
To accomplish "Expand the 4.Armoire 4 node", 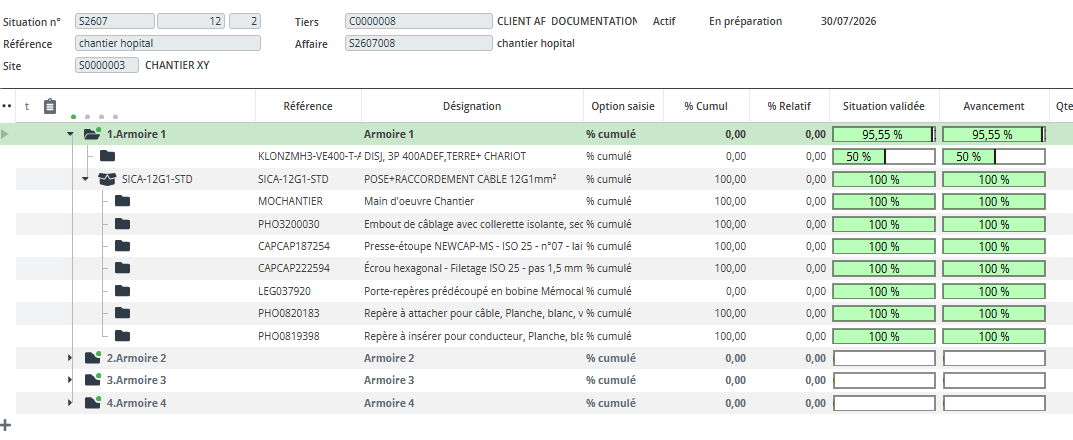I will (x=70, y=402).
